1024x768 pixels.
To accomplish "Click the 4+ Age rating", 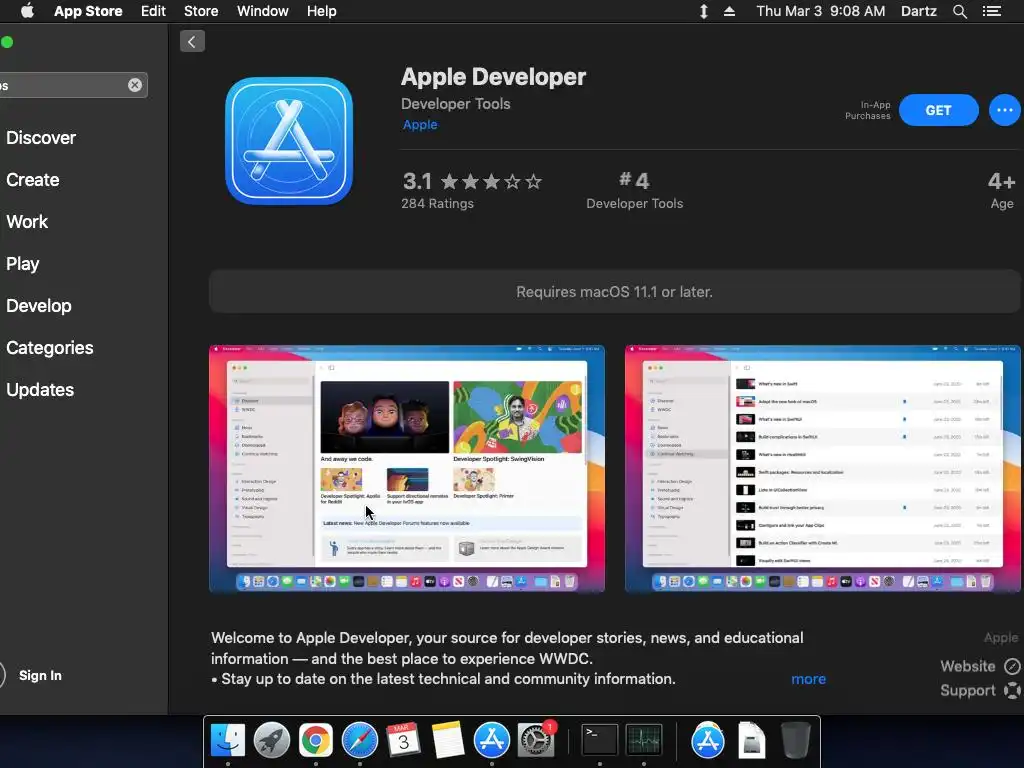I will point(1001,190).
